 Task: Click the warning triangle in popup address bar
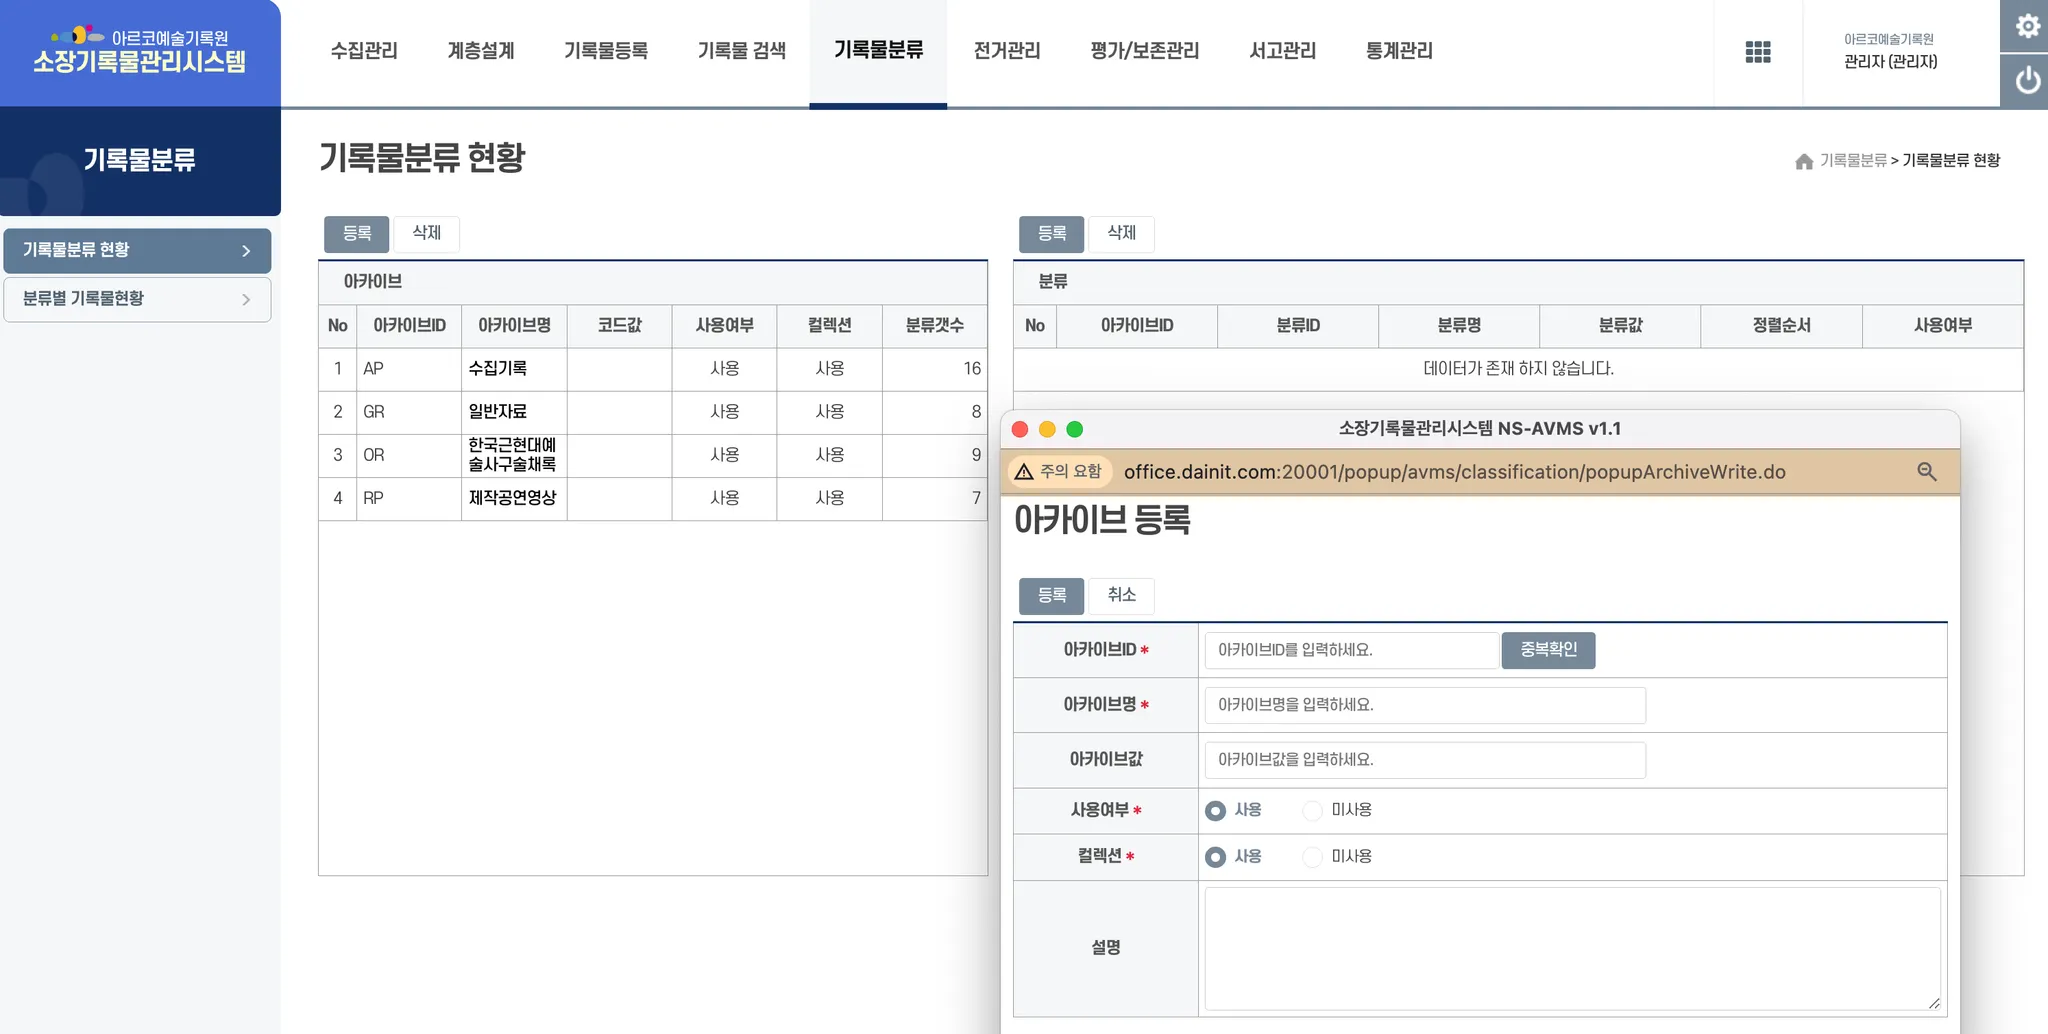pyautogui.click(x=1024, y=472)
